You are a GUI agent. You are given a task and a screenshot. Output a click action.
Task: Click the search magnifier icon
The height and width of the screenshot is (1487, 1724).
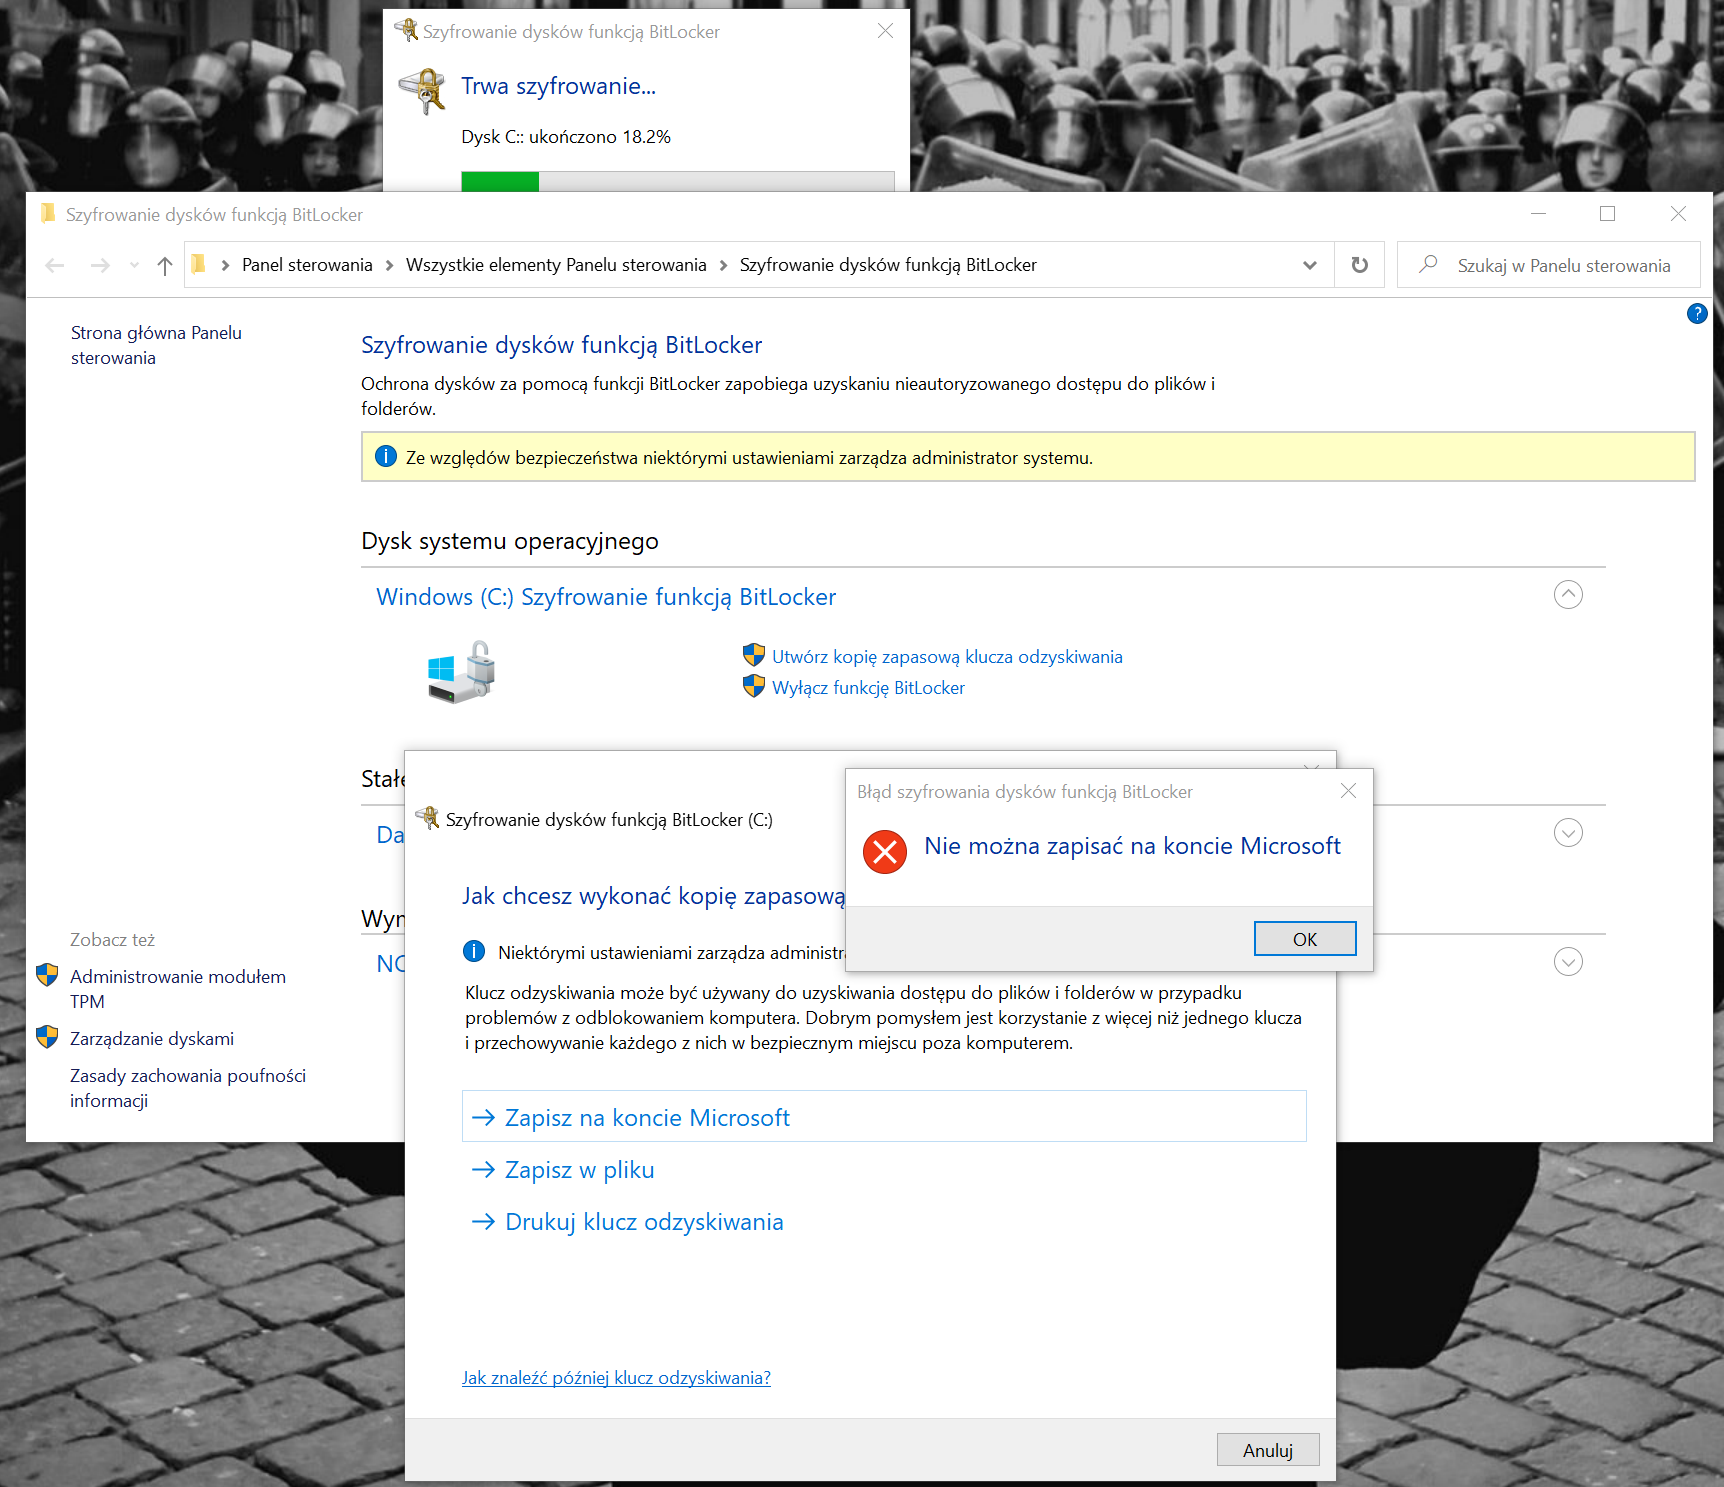[1429, 264]
